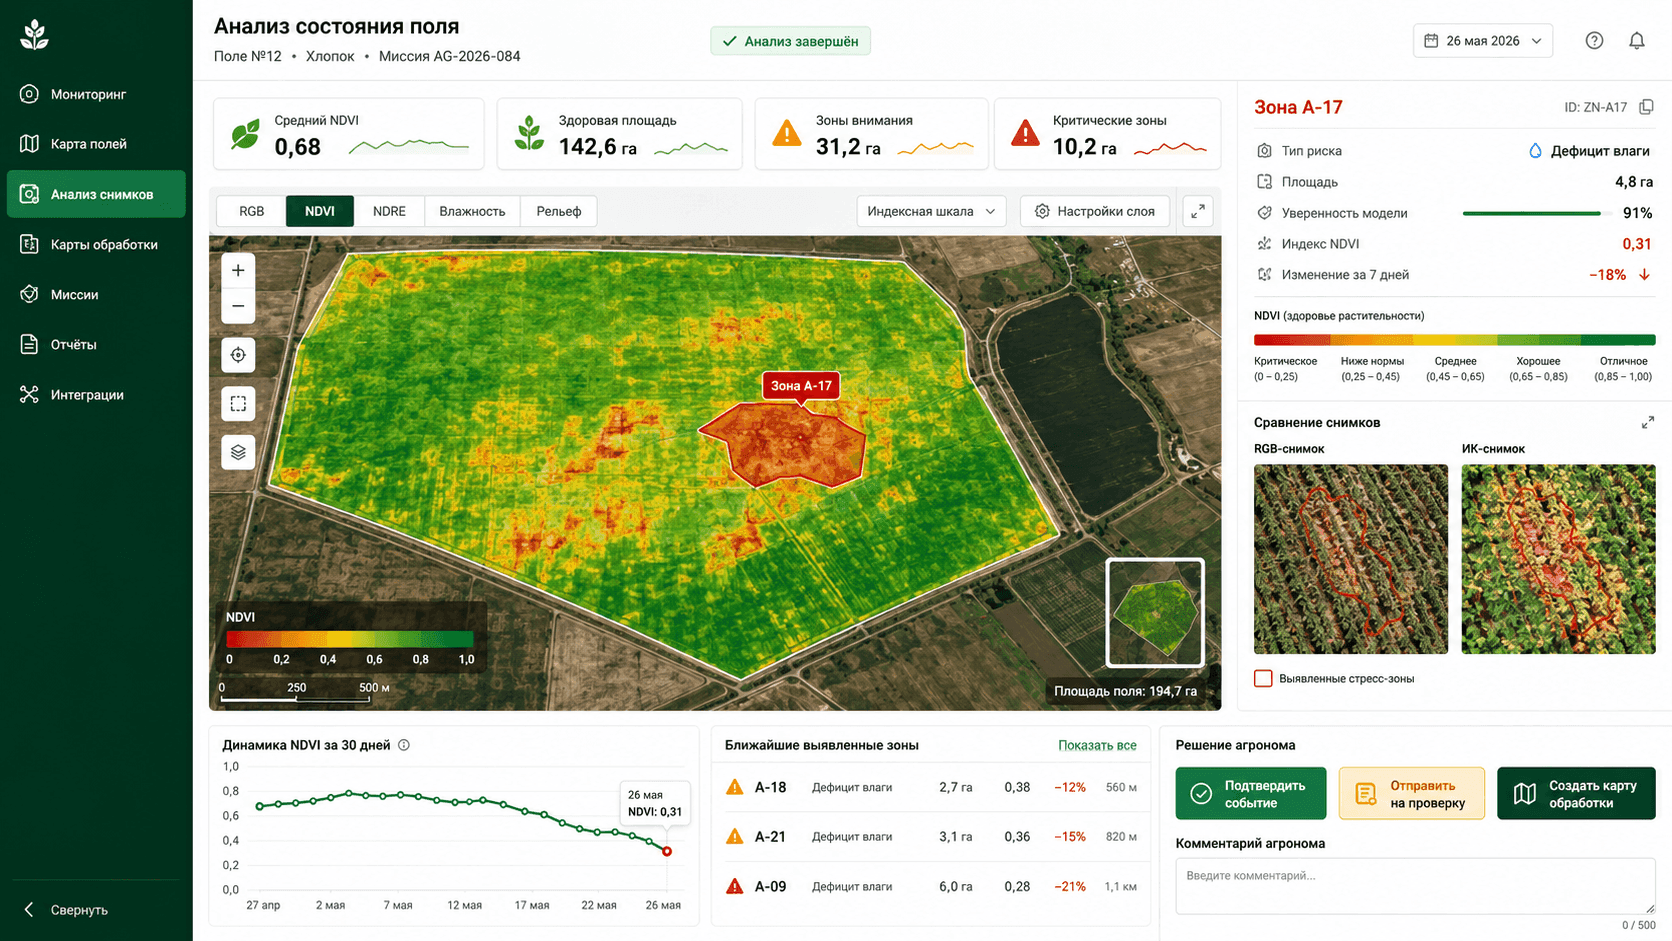Zoom out on the field map
Screen dimensions: 1672x941
coord(238,306)
